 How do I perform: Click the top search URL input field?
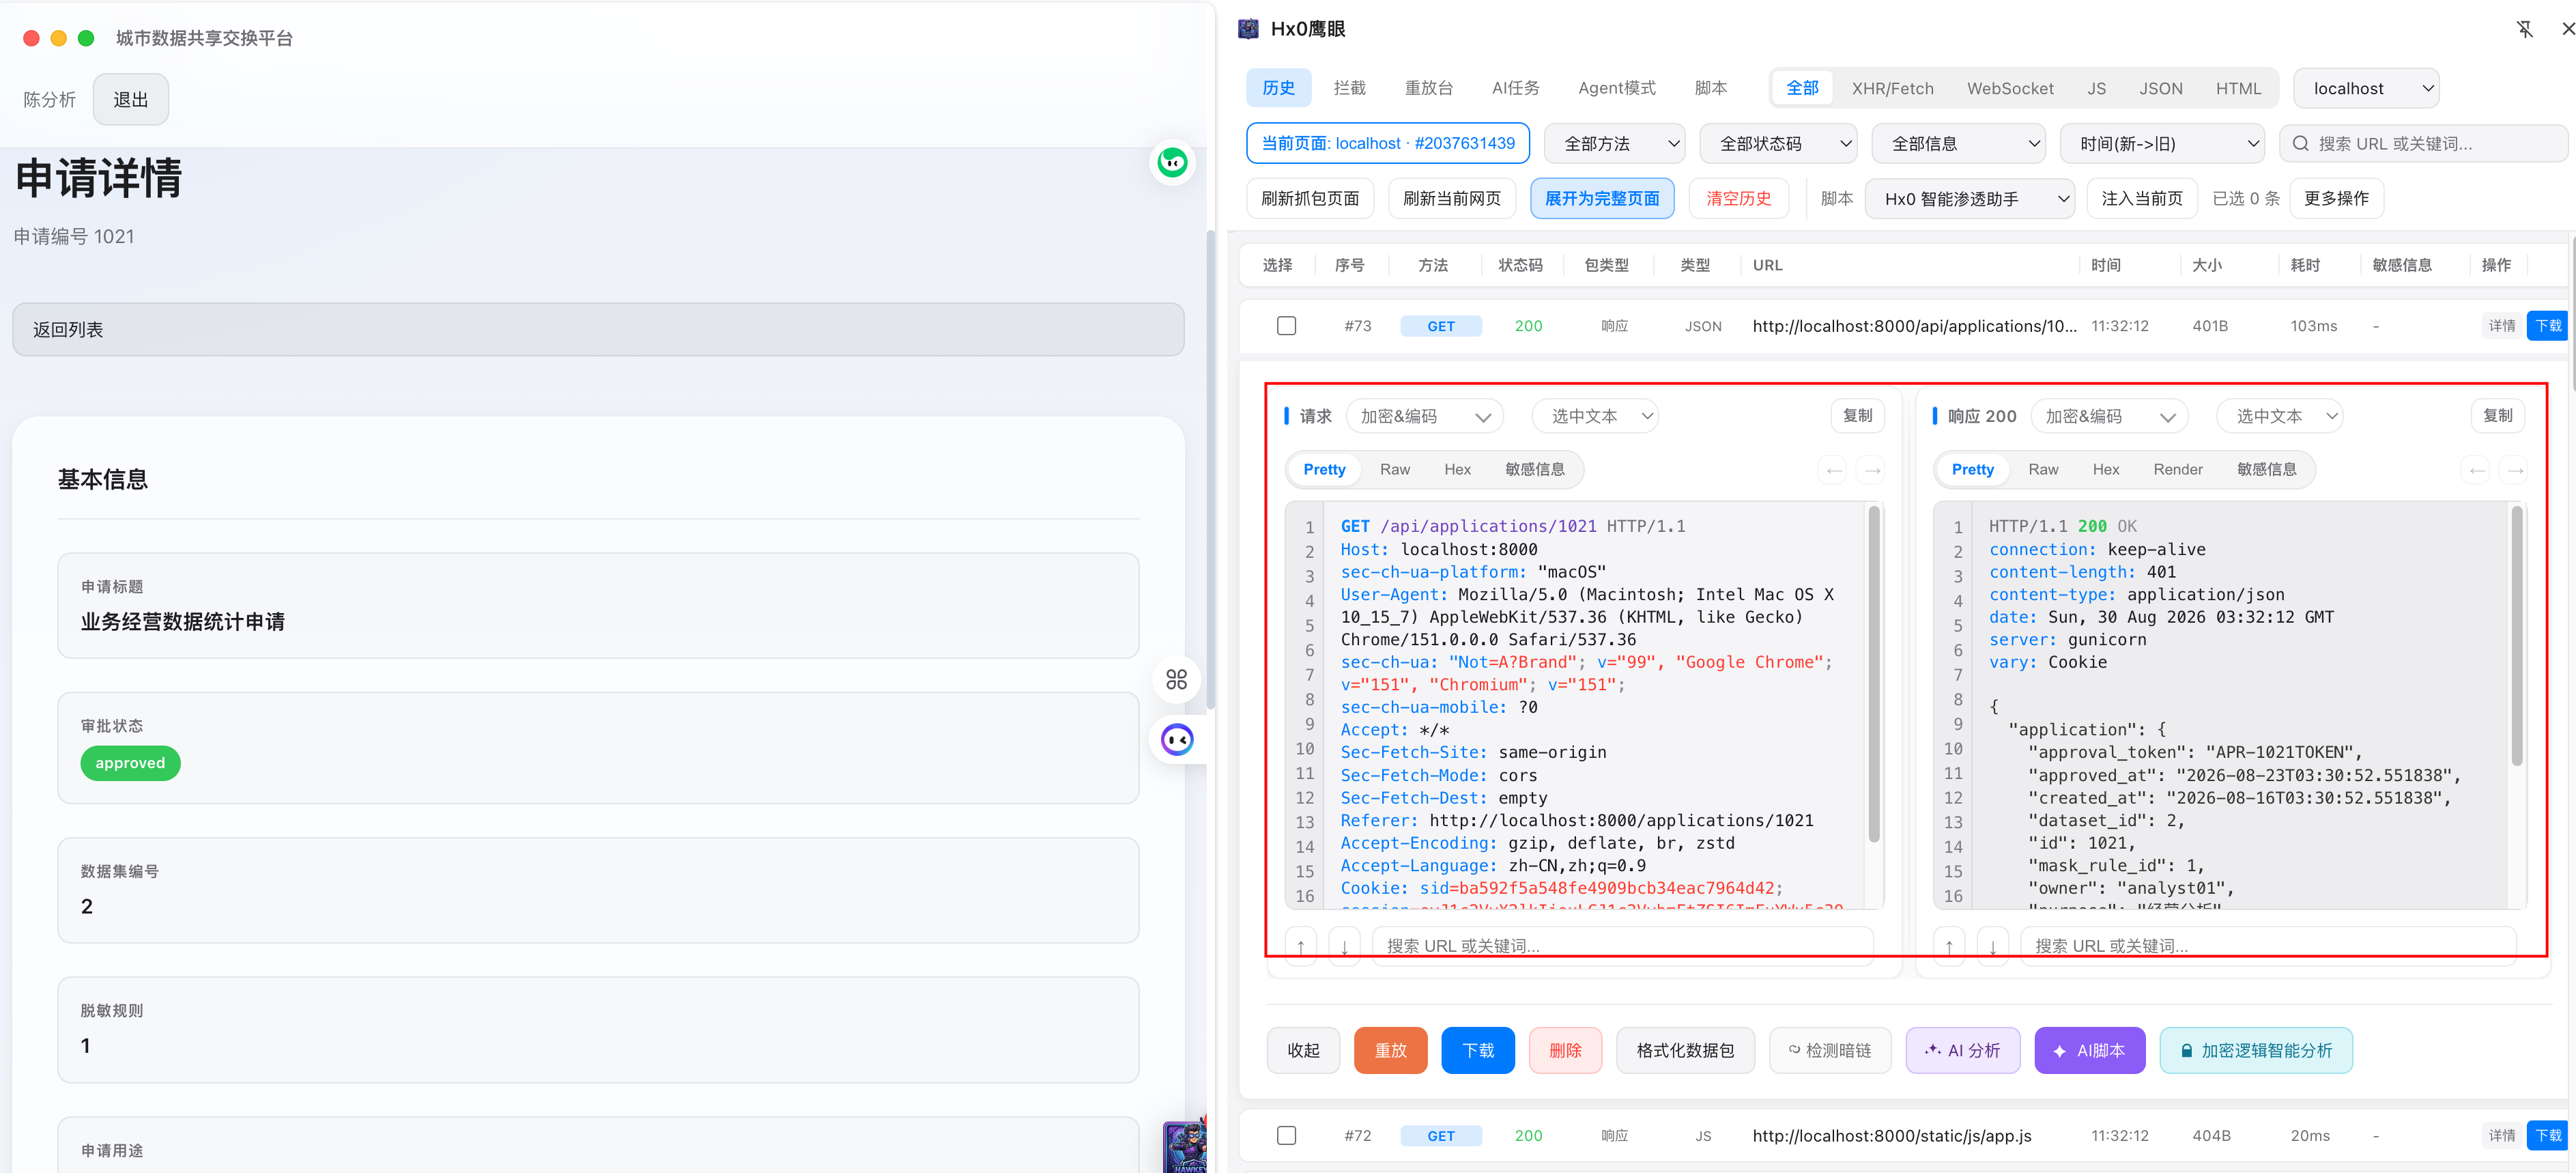pyautogui.click(x=2423, y=144)
